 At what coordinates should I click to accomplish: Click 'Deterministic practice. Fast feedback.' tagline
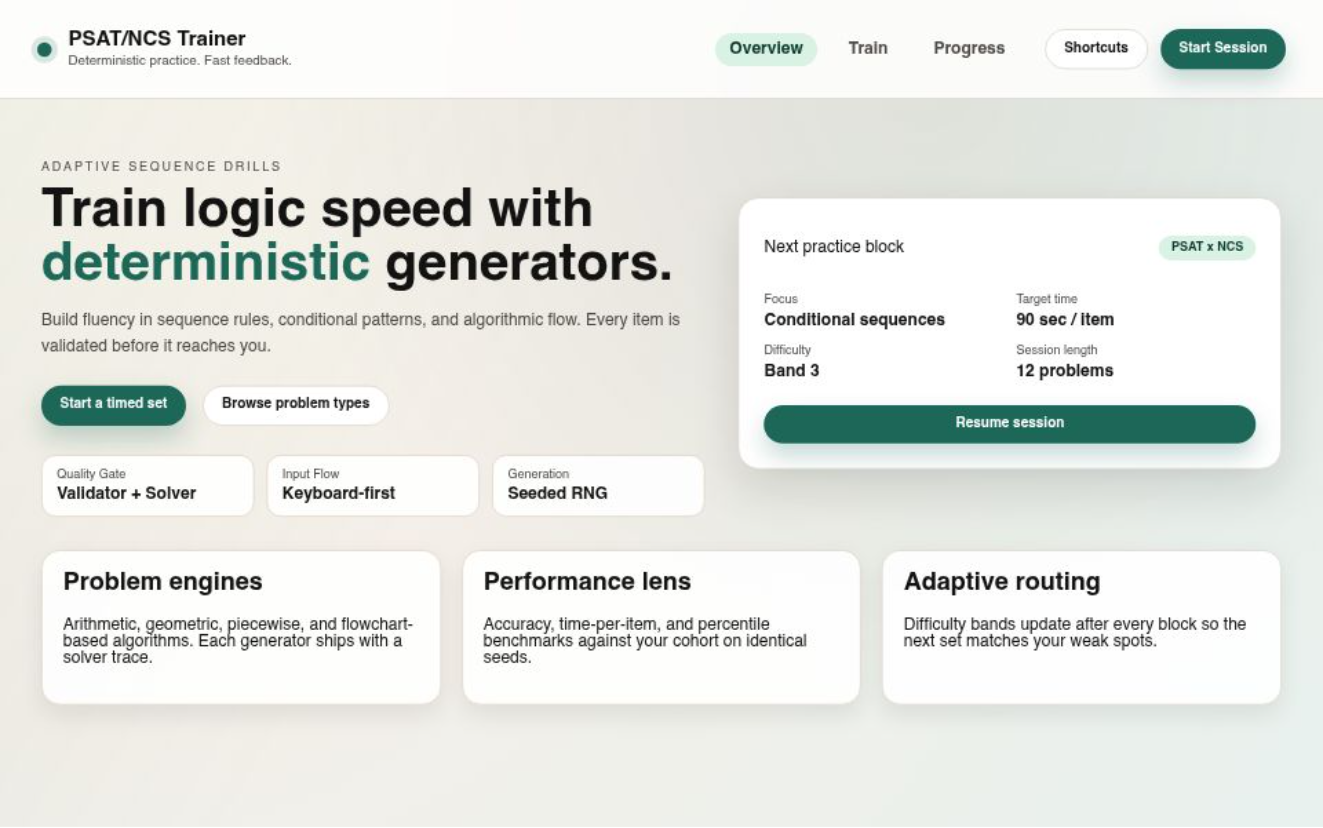[180, 61]
